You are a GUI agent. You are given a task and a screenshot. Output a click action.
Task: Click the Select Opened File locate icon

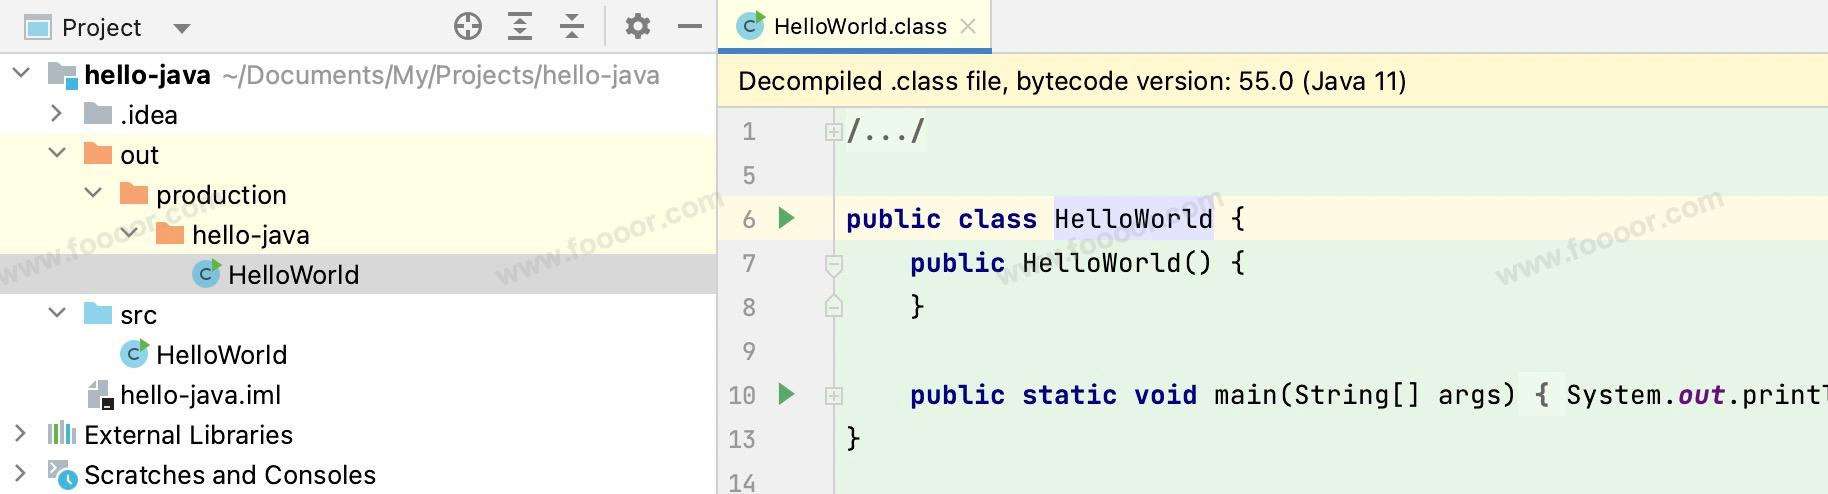(467, 27)
